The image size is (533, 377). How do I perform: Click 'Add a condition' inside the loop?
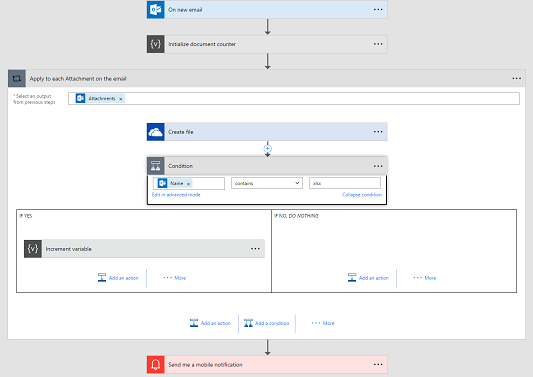(x=266, y=323)
